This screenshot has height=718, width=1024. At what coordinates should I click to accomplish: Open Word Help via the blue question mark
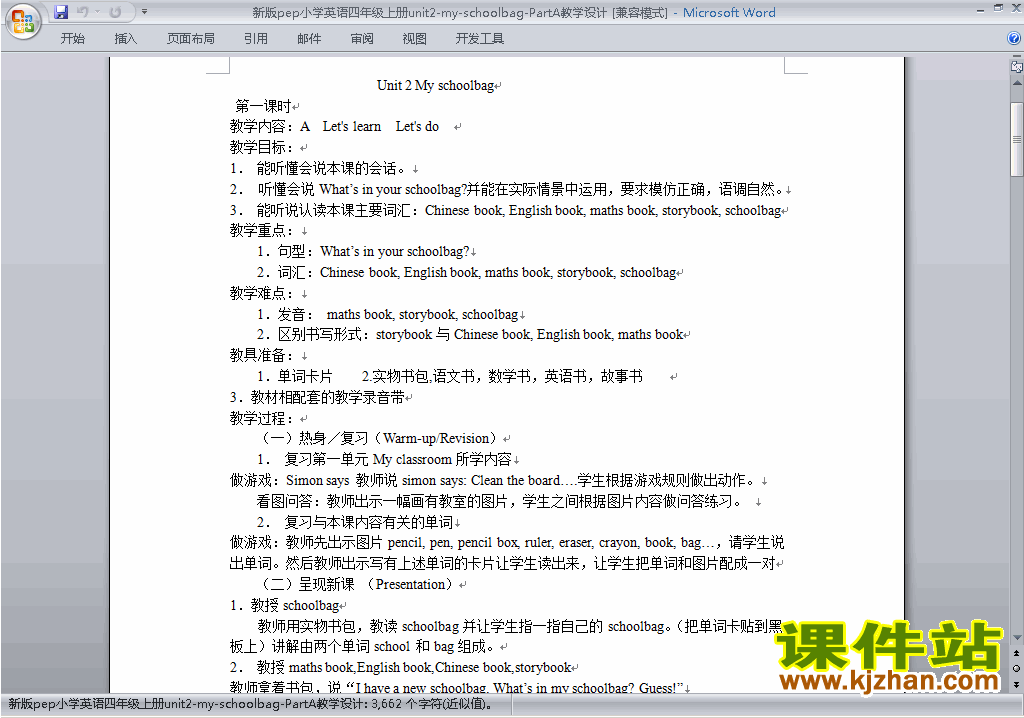click(1014, 39)
